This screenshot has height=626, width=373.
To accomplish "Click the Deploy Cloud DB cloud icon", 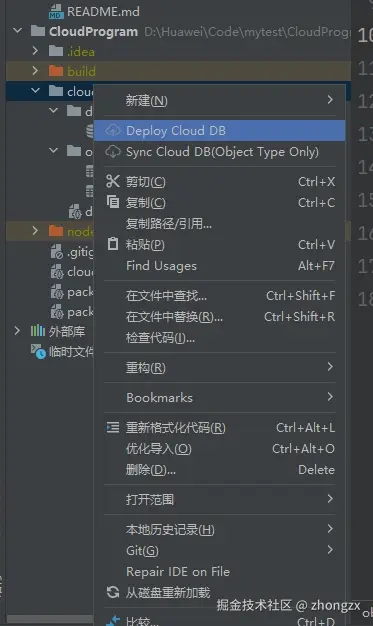I will click(x=113, y=131).
